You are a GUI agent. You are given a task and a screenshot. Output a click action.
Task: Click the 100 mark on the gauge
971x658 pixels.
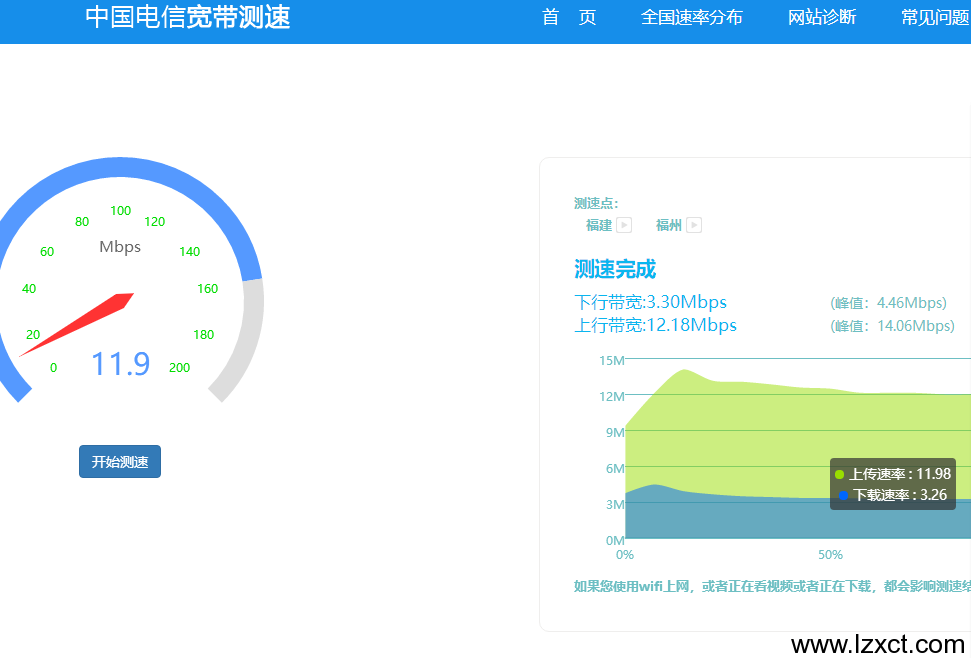point(121,210)
